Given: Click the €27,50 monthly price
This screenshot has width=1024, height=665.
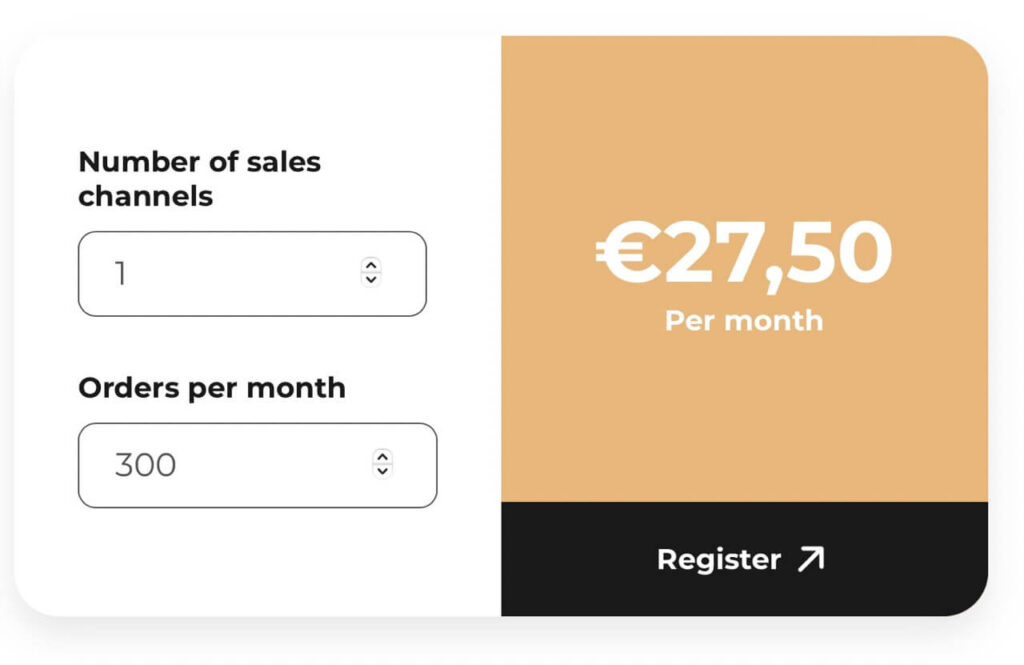Looking at the screenshot, I should pos(742,255).
